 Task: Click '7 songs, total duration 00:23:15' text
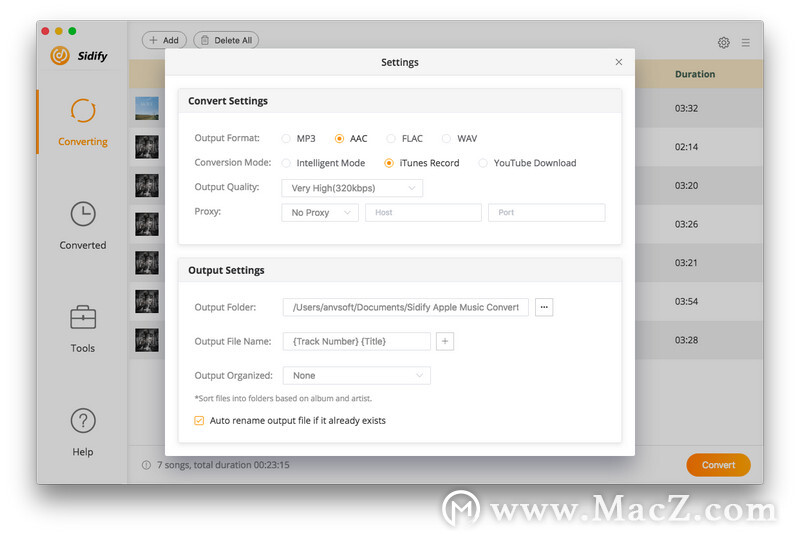[223, 465]
